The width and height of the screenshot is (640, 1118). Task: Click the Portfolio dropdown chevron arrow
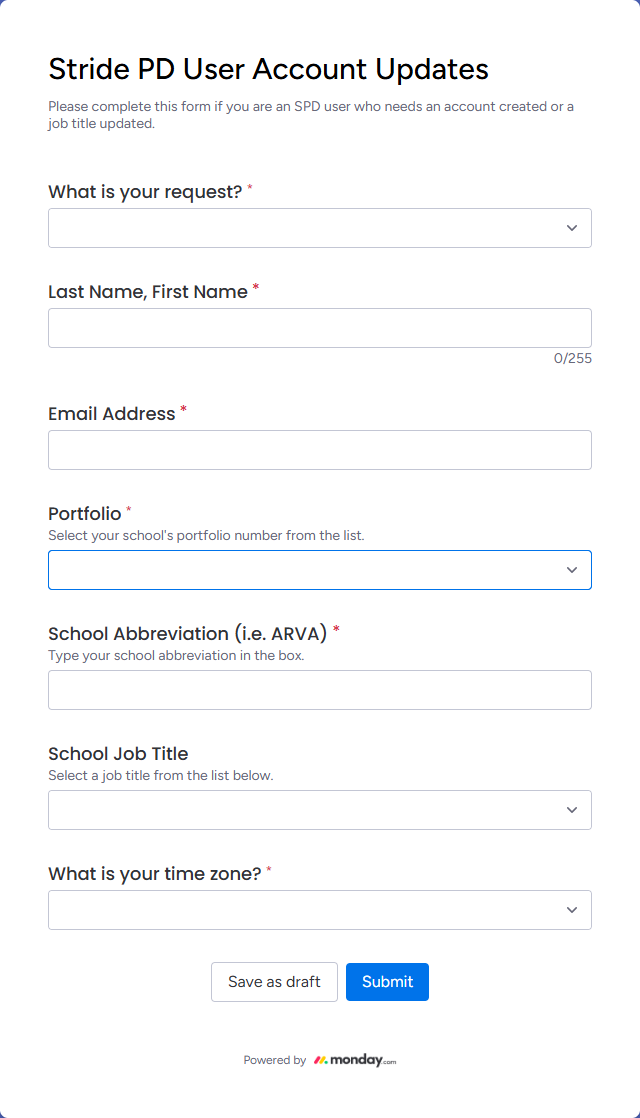572,570
